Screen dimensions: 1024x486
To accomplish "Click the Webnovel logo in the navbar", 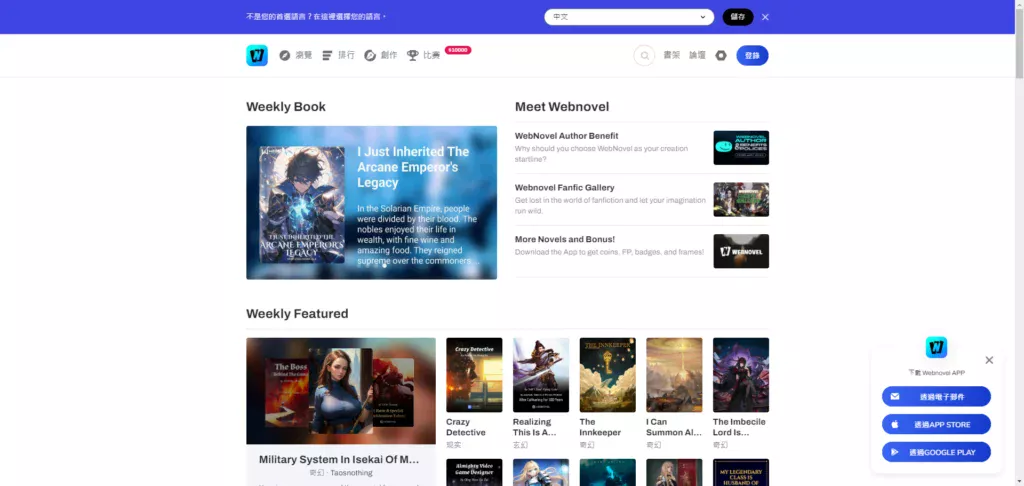I will [x=257, y=56].
